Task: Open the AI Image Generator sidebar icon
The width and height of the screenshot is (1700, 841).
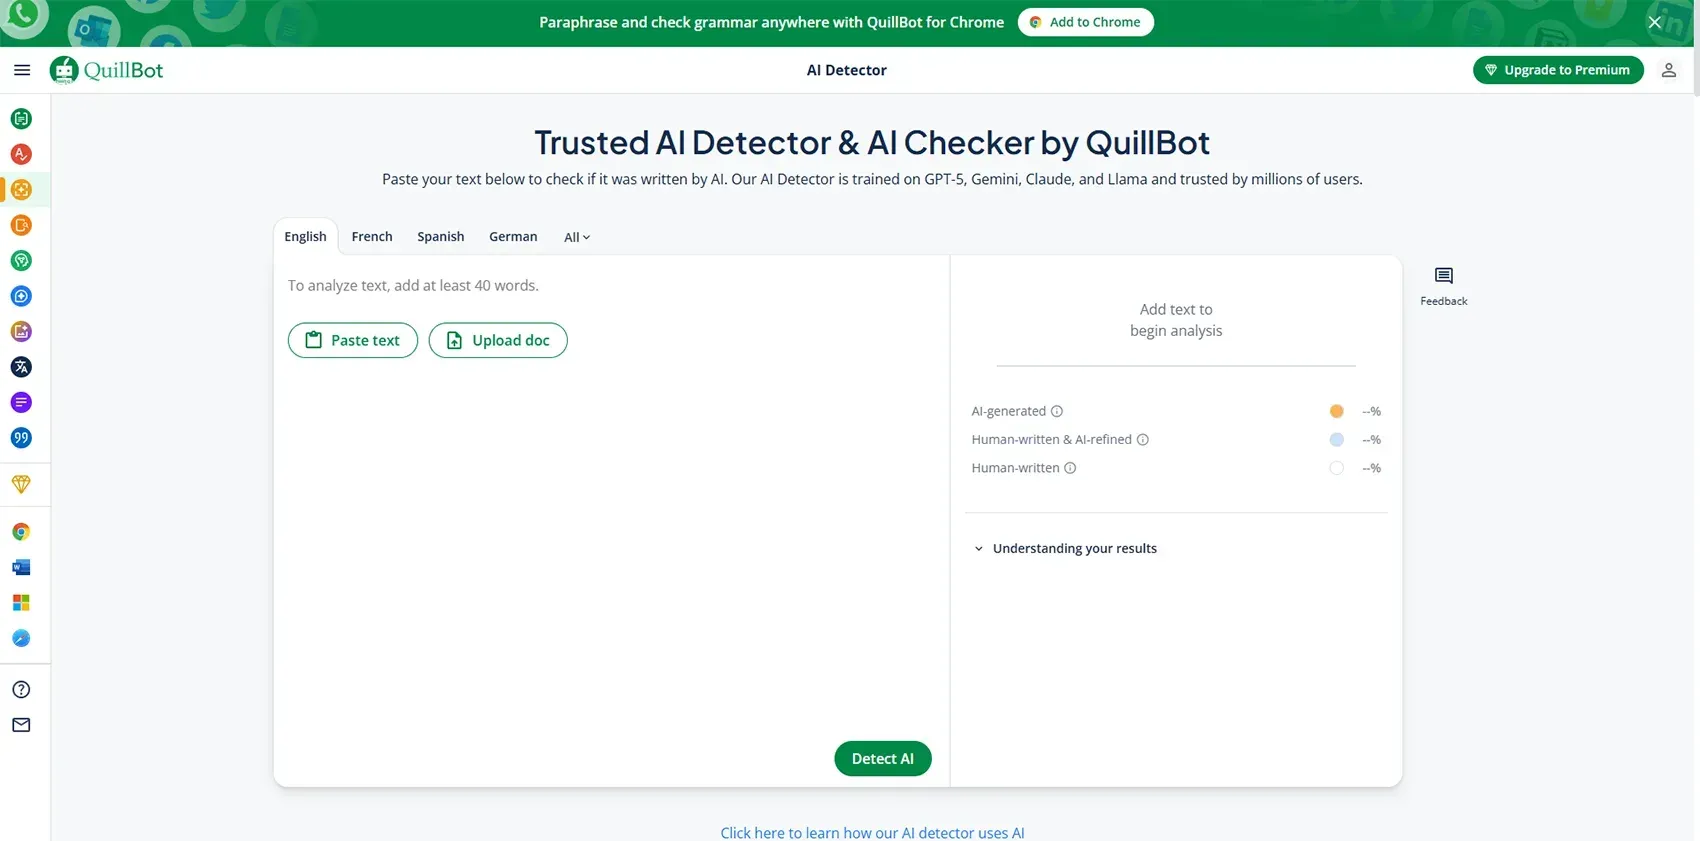Action: pos(21,332)
